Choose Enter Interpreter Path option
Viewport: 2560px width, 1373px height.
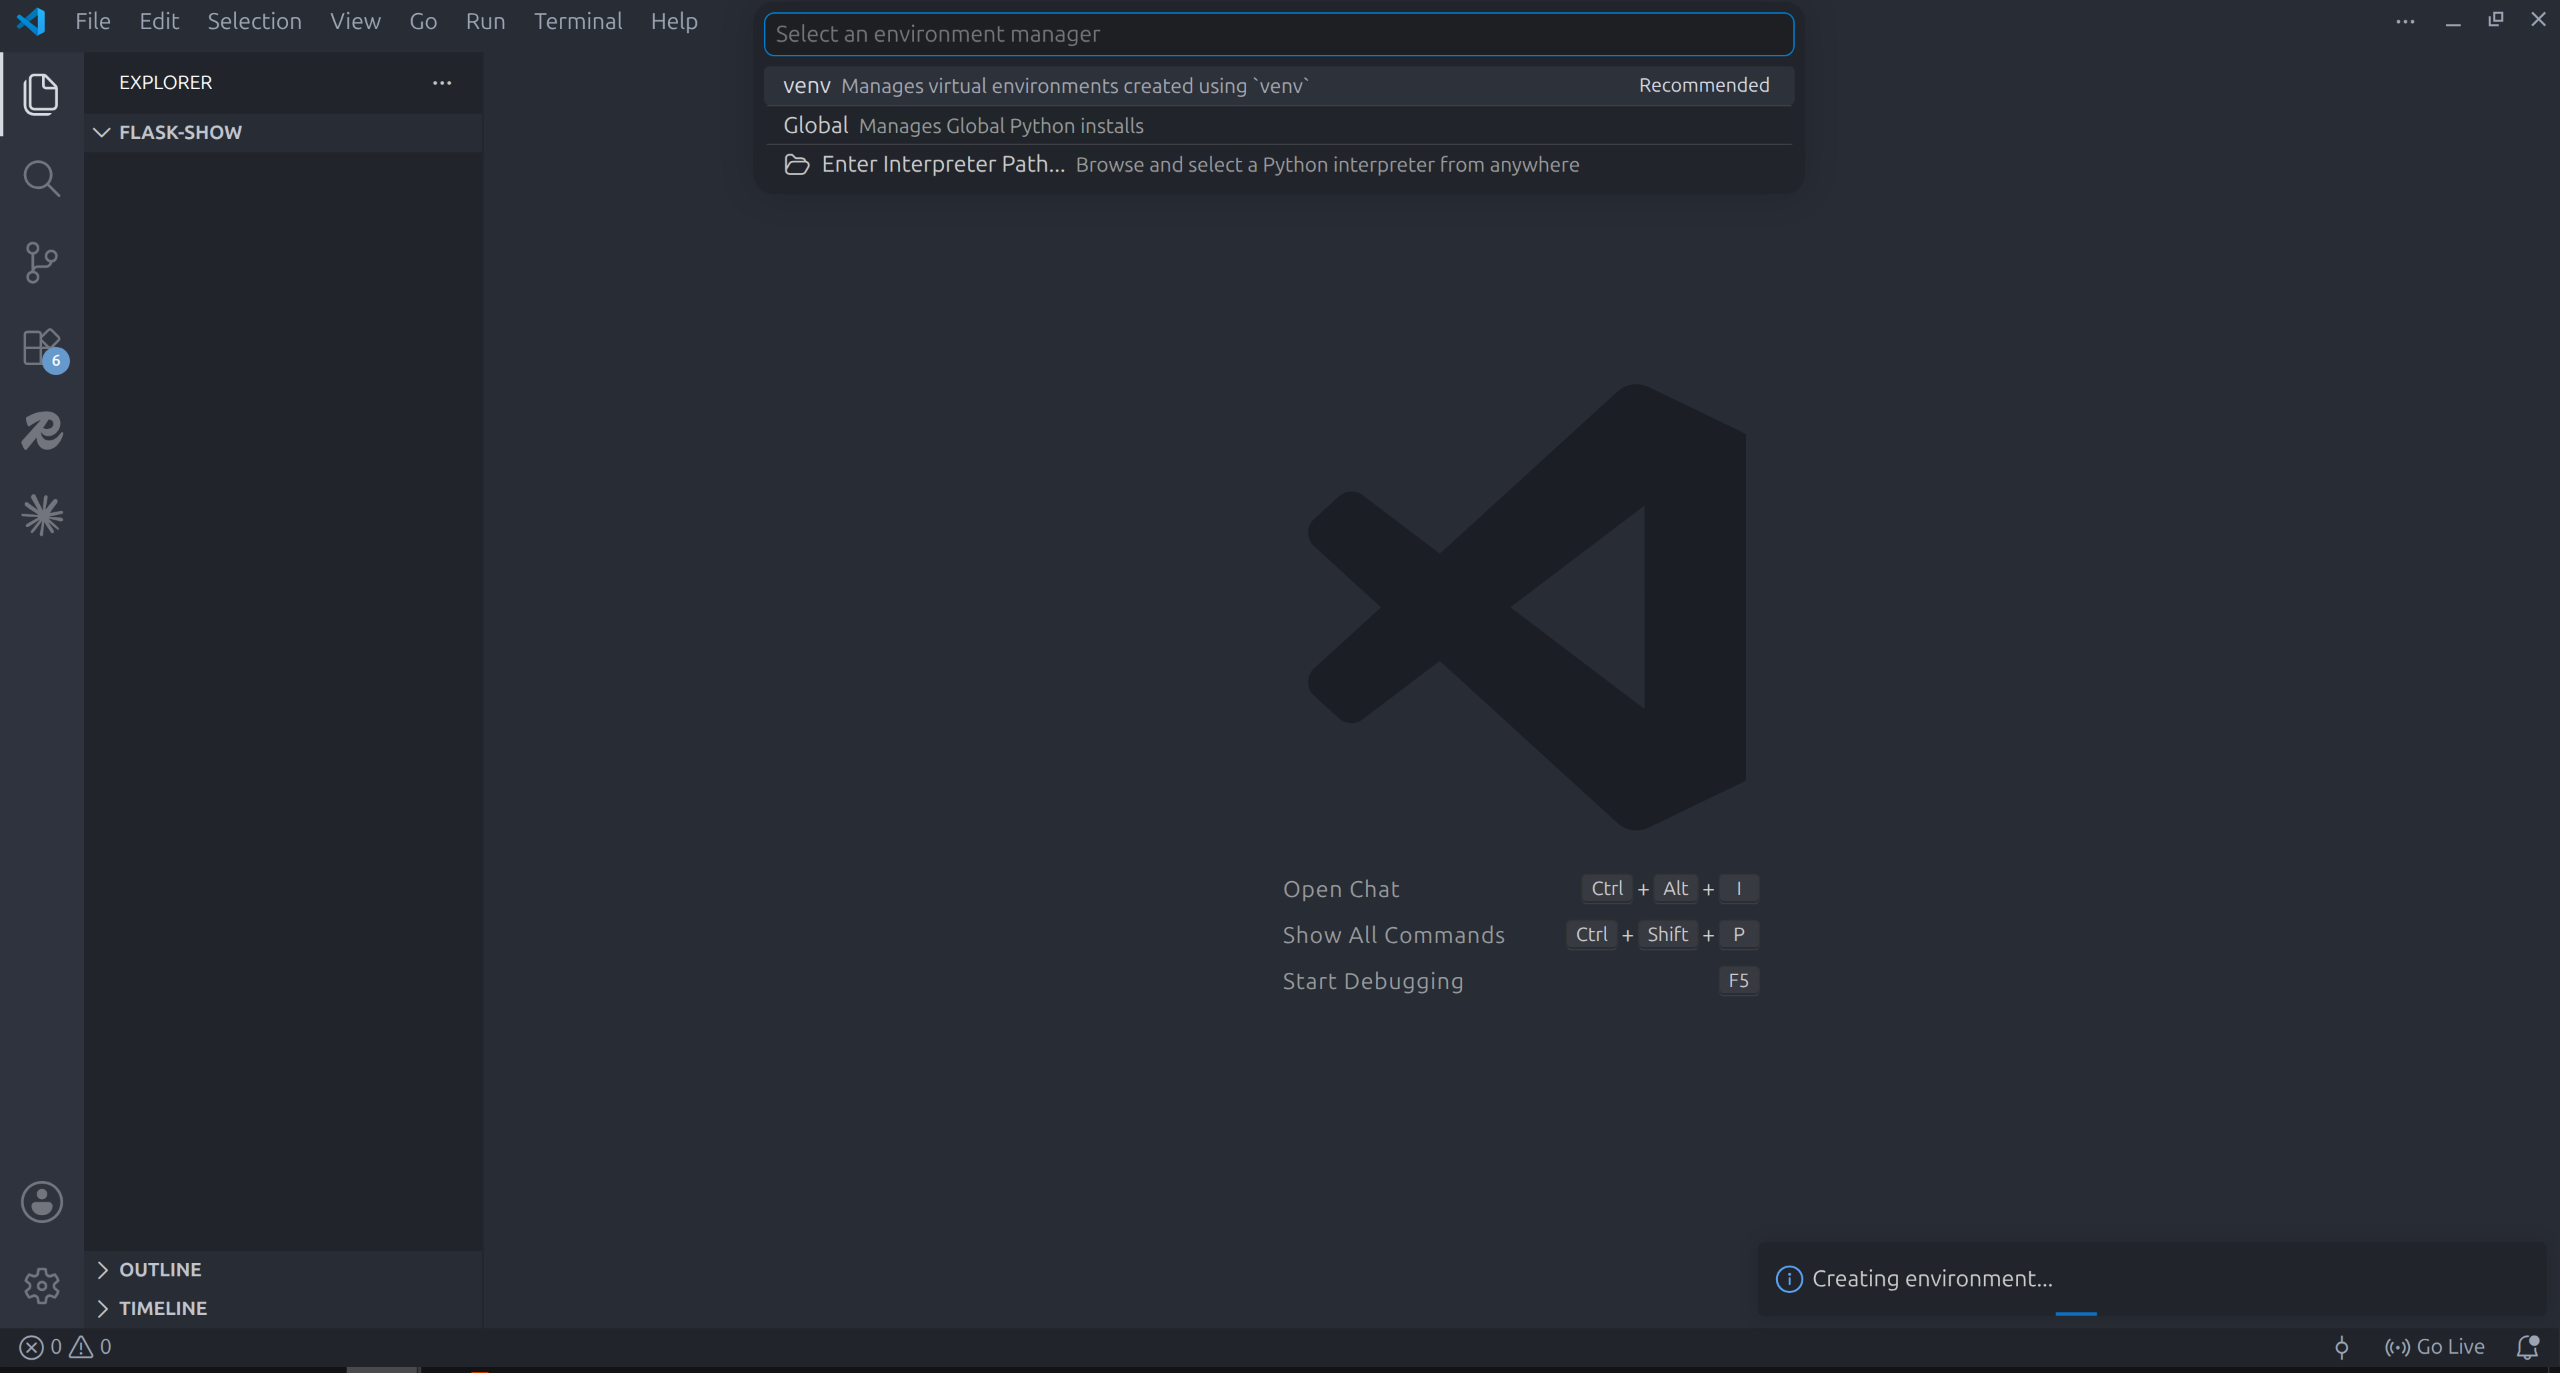(x=1278, y=164)
